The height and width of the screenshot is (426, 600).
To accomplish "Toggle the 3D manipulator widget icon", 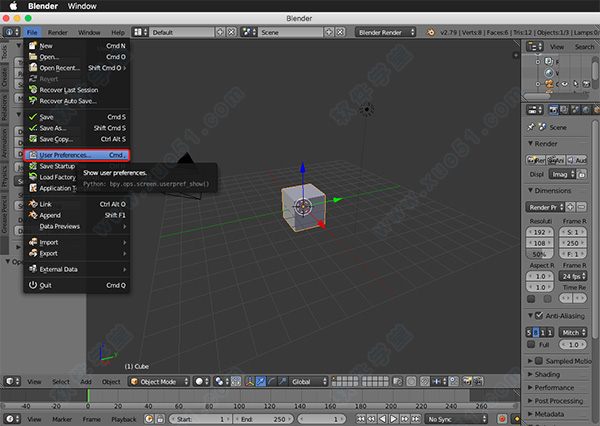I will click(x=249, y=382).
